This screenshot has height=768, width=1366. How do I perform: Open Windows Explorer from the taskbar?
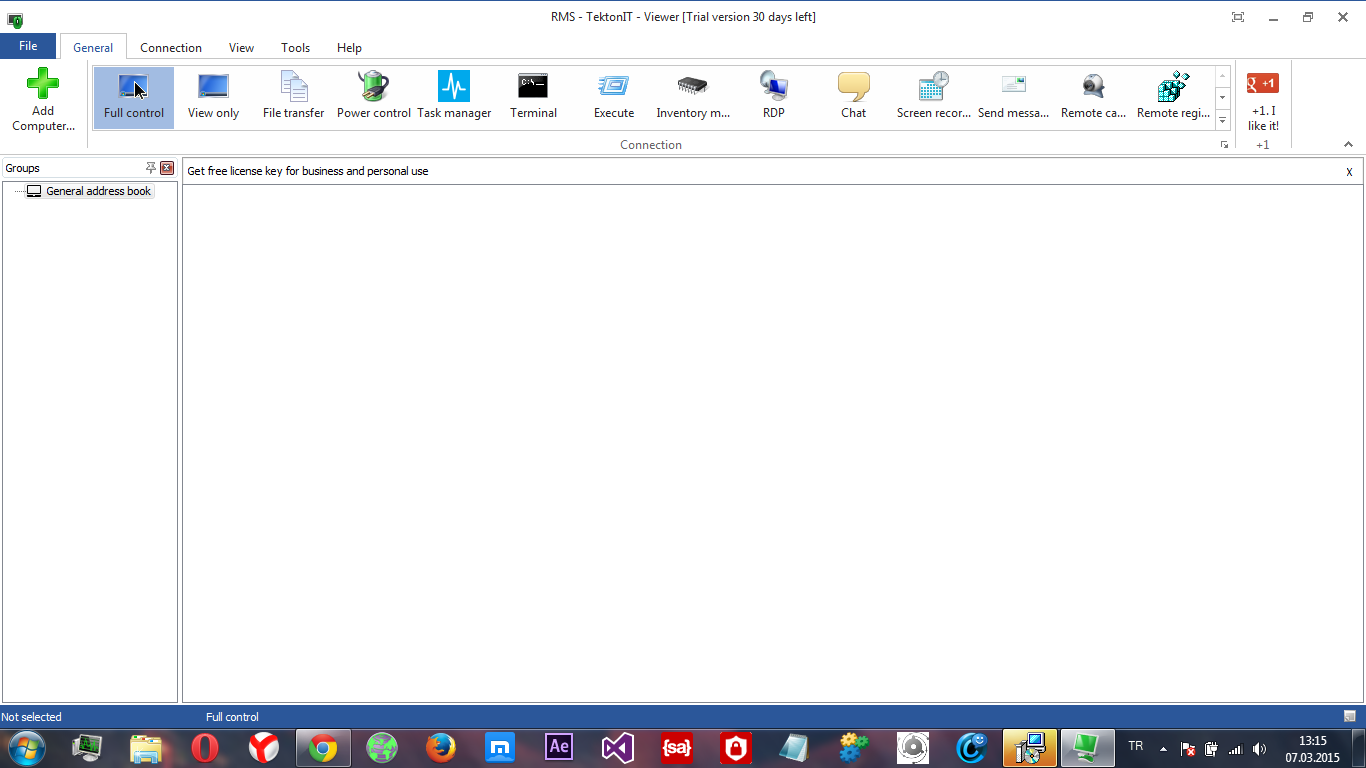pyautogui.click(x=146, y=748)
